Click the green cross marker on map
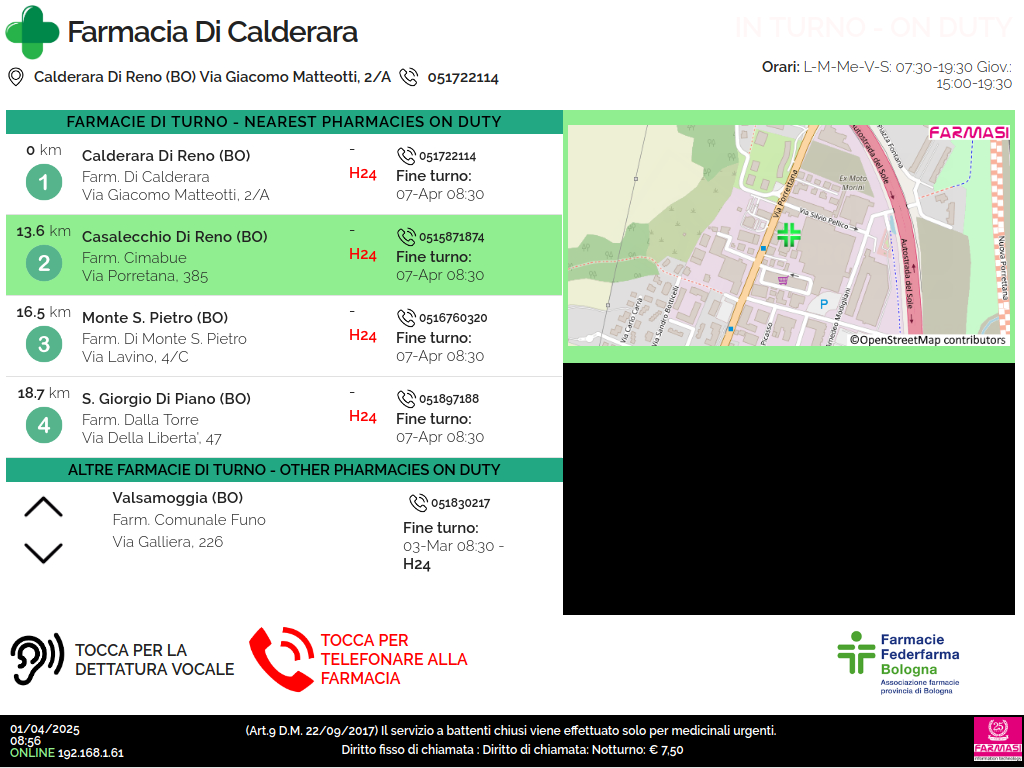Image resolution: width=1024 pixels, height=768 pixels. [789, 235]
